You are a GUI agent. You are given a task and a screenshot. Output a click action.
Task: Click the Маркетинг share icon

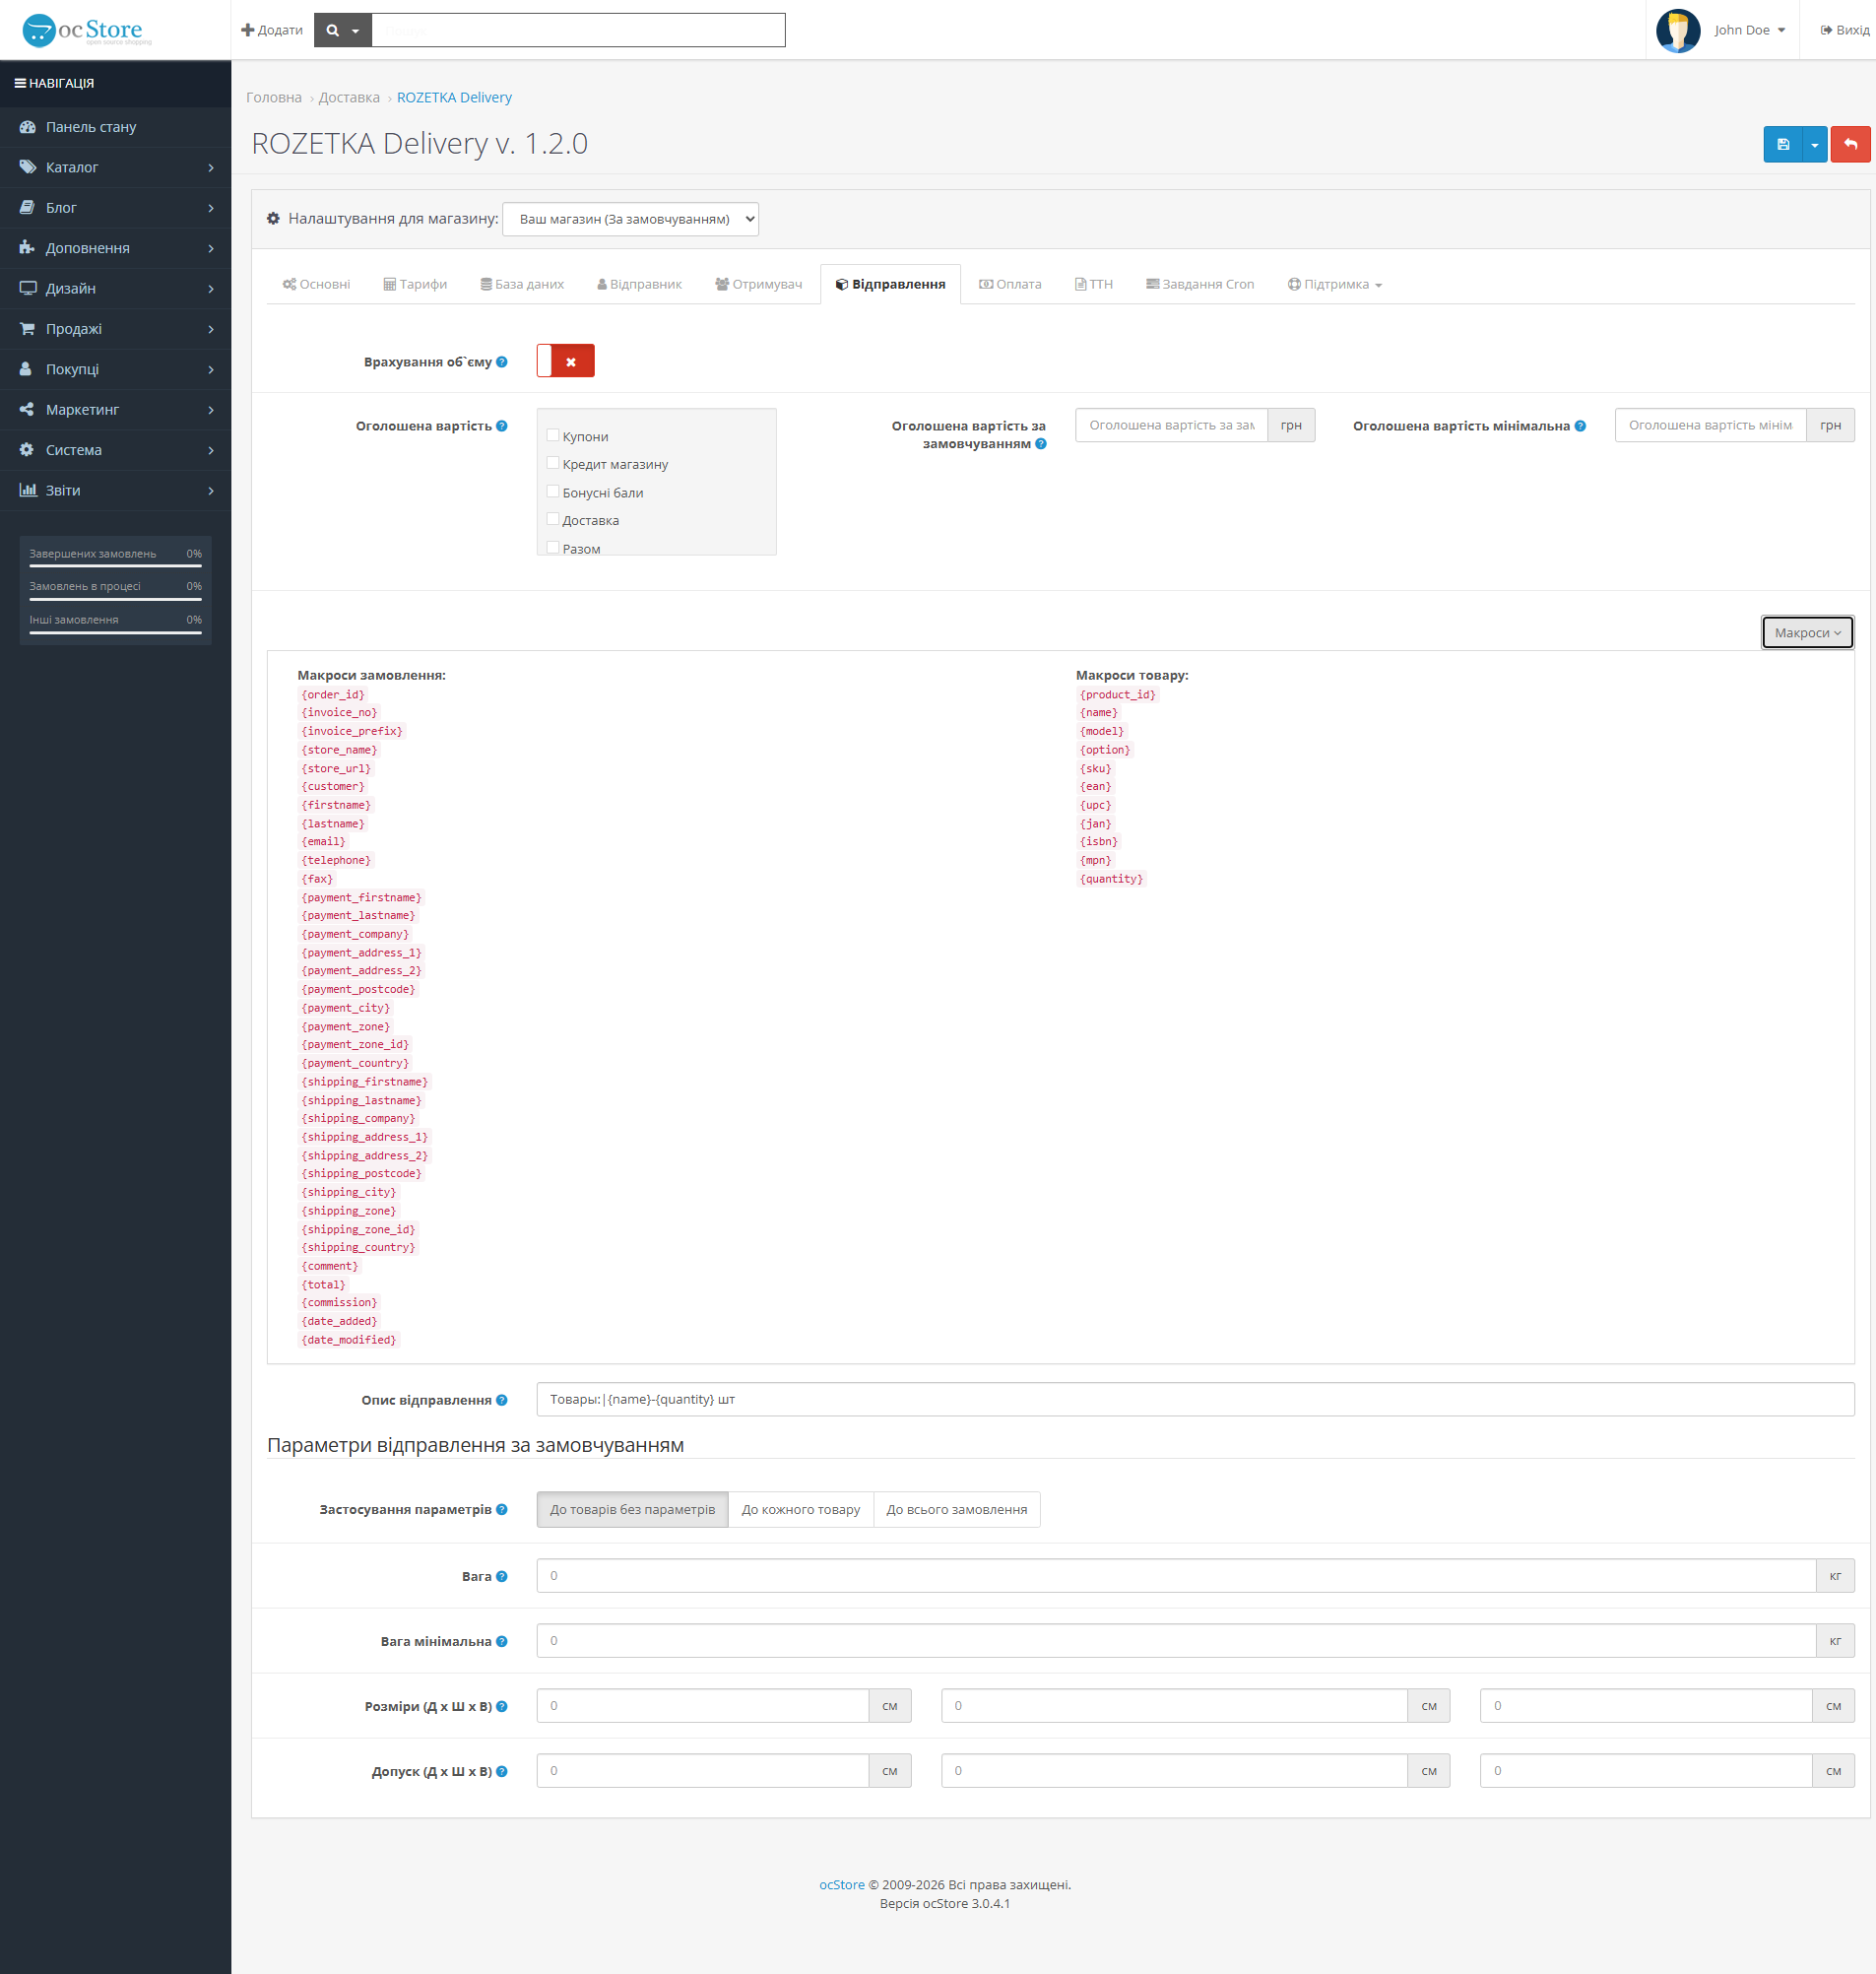coord(27,410)
